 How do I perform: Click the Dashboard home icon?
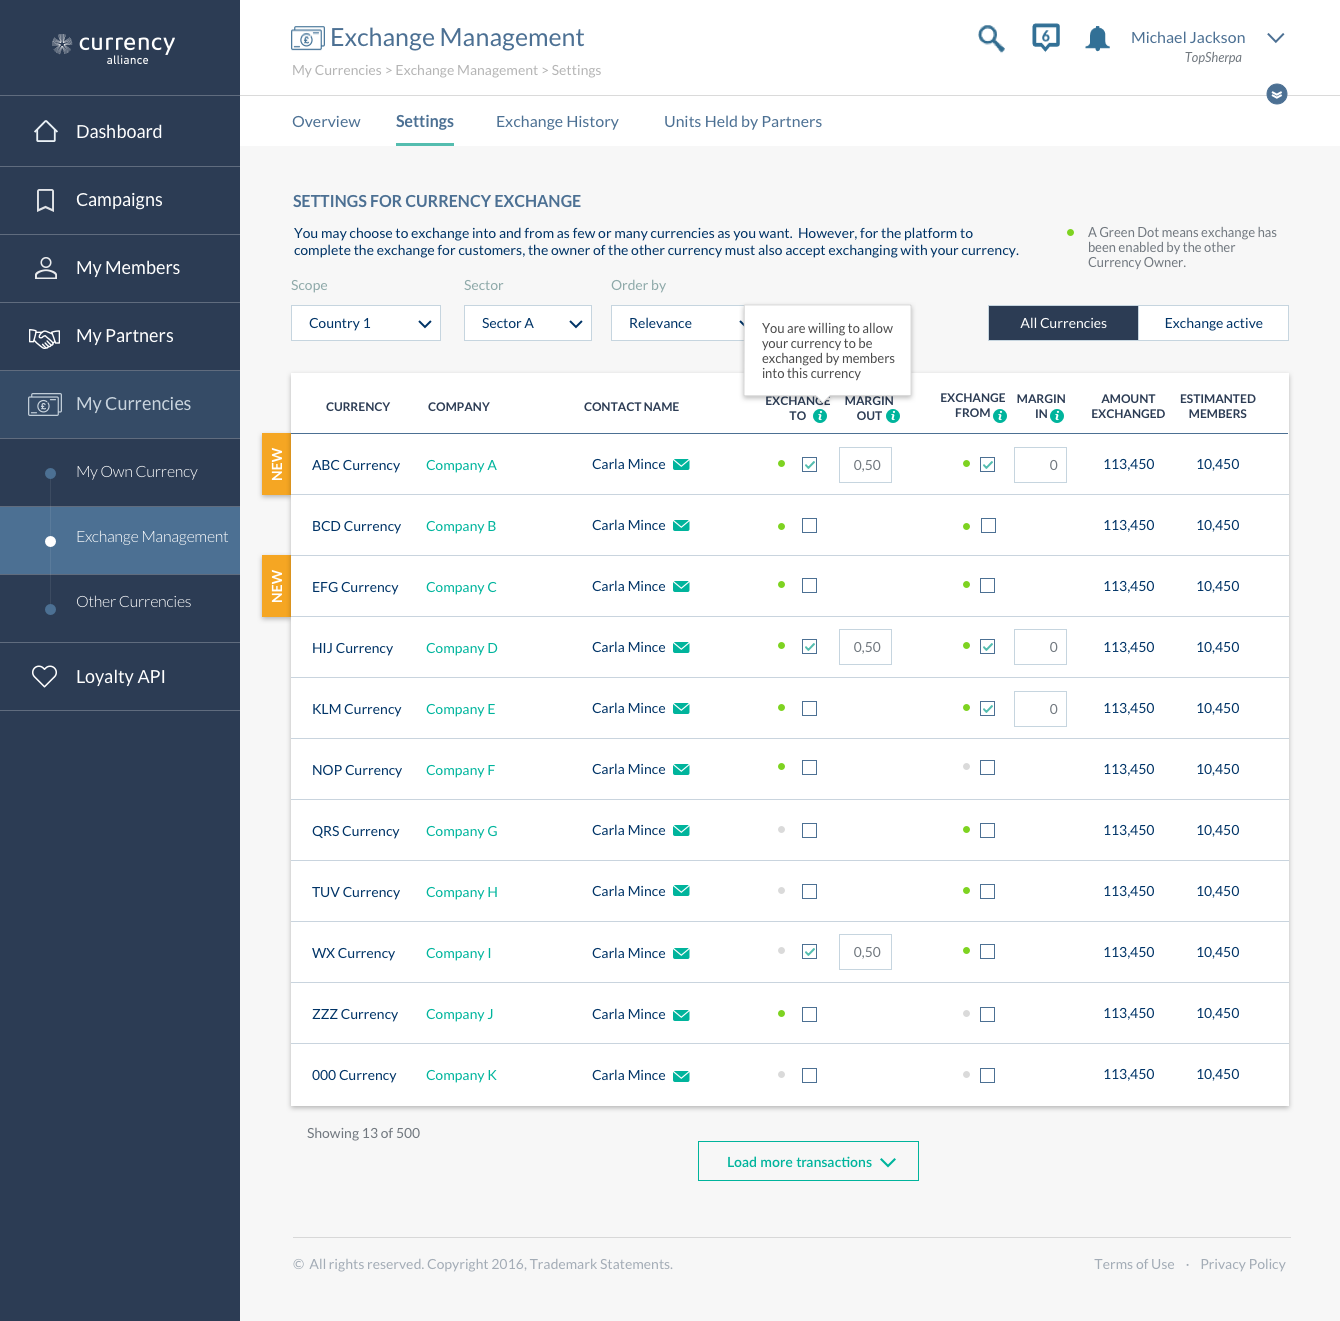click(46, 131)
